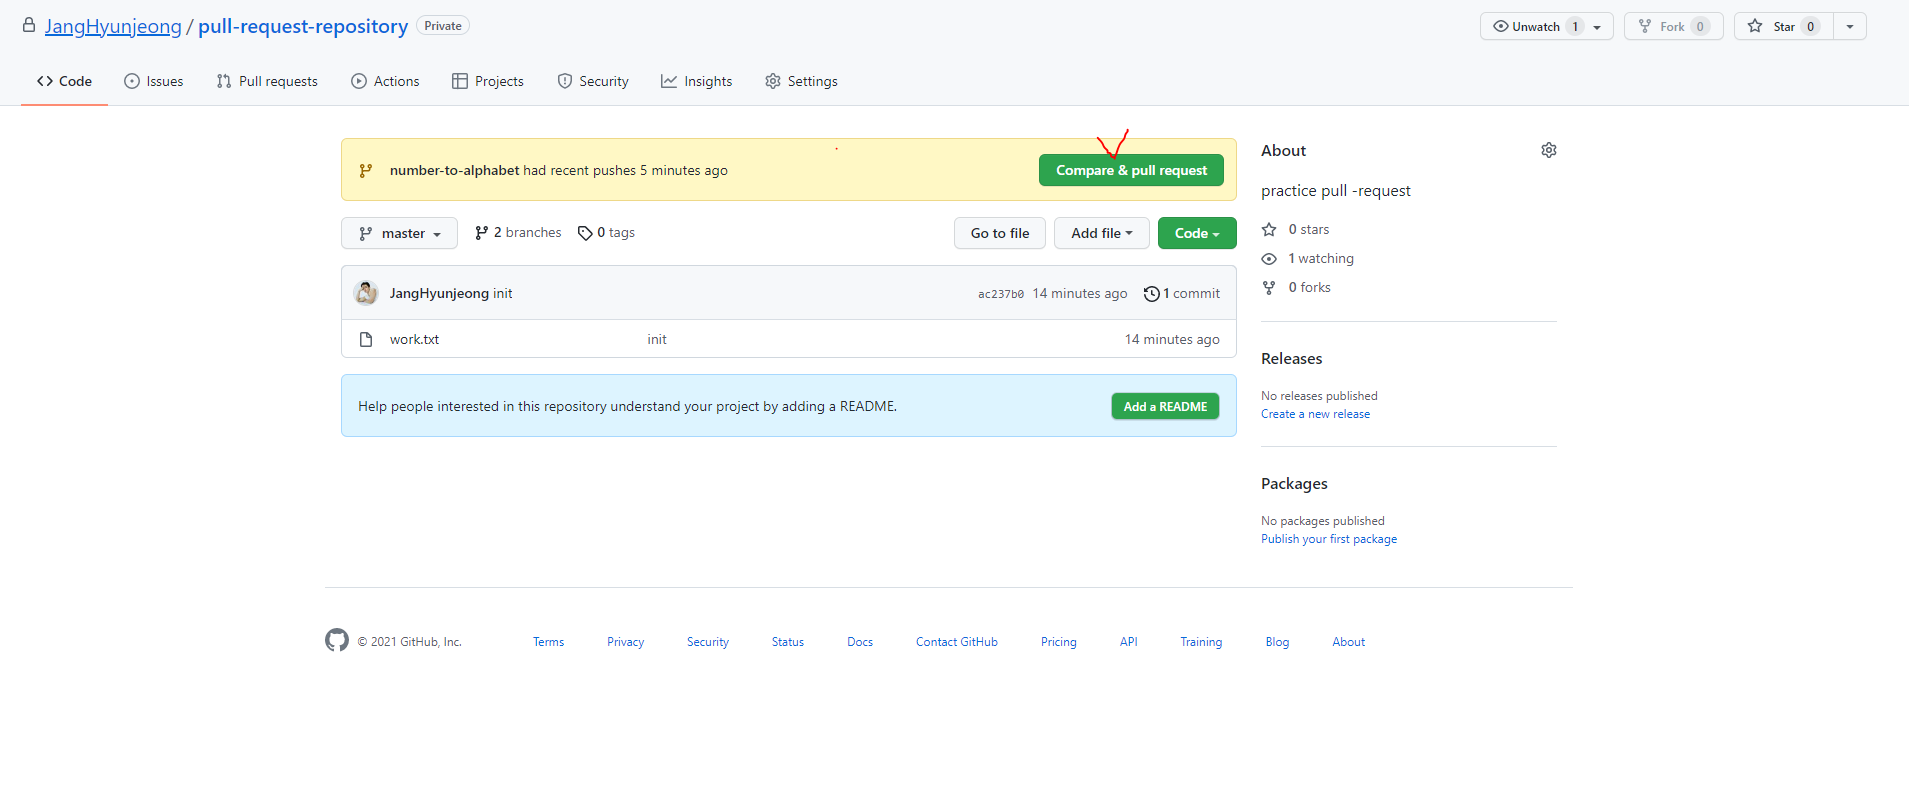1909x797 pixels.
Task: Open the Issues tab
Action: pyautogui.click(x=154, y=81)
